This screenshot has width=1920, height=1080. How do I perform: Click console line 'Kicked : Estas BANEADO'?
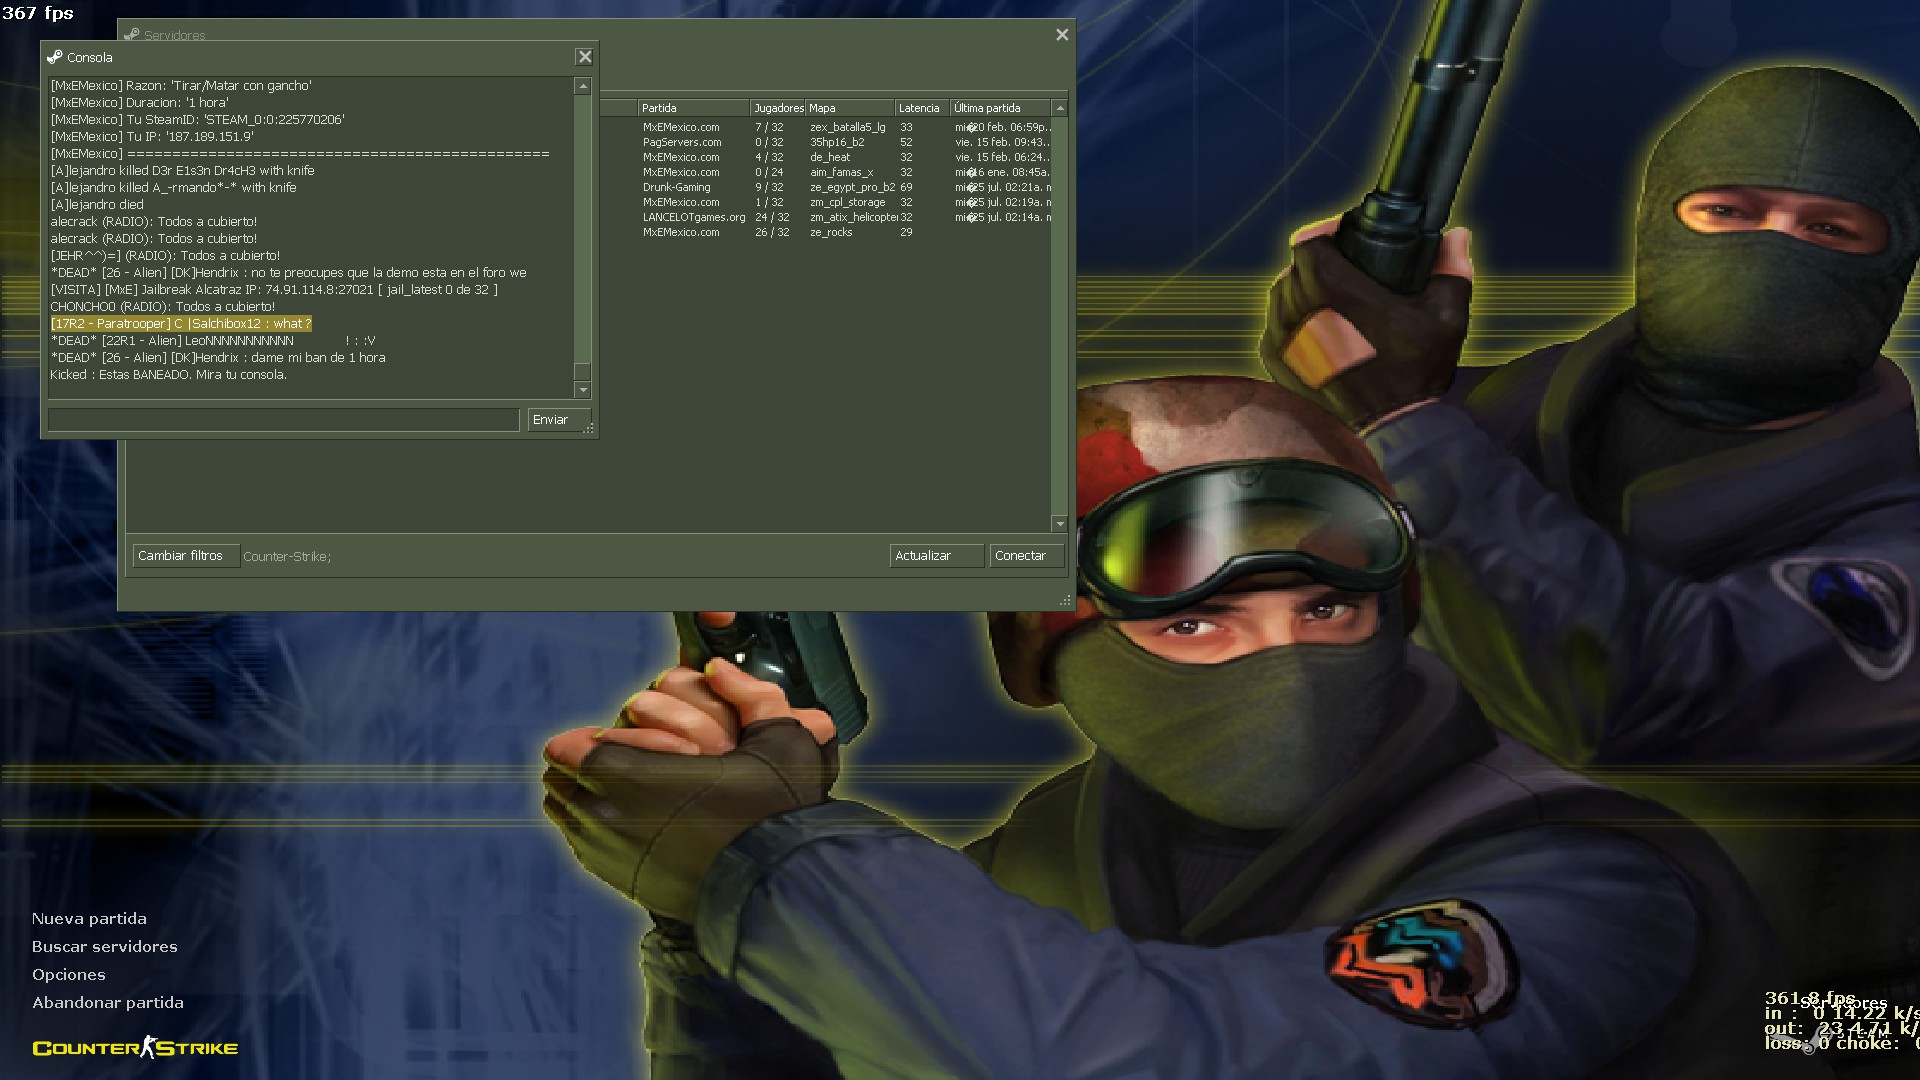point(168,375)
